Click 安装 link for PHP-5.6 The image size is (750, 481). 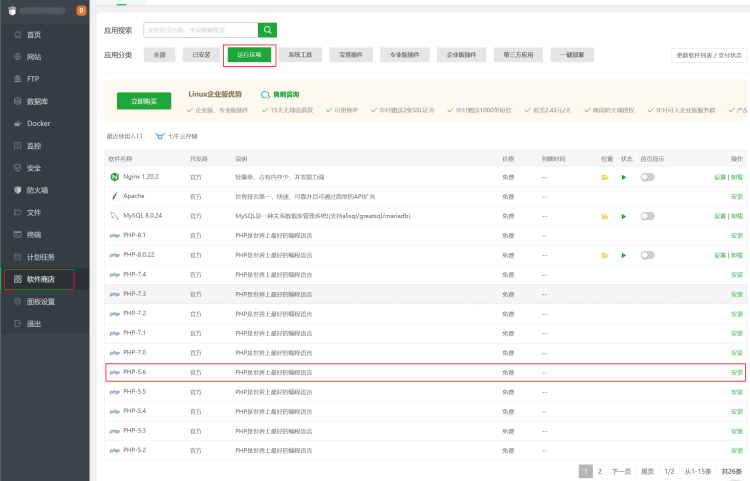pos(737,372)
